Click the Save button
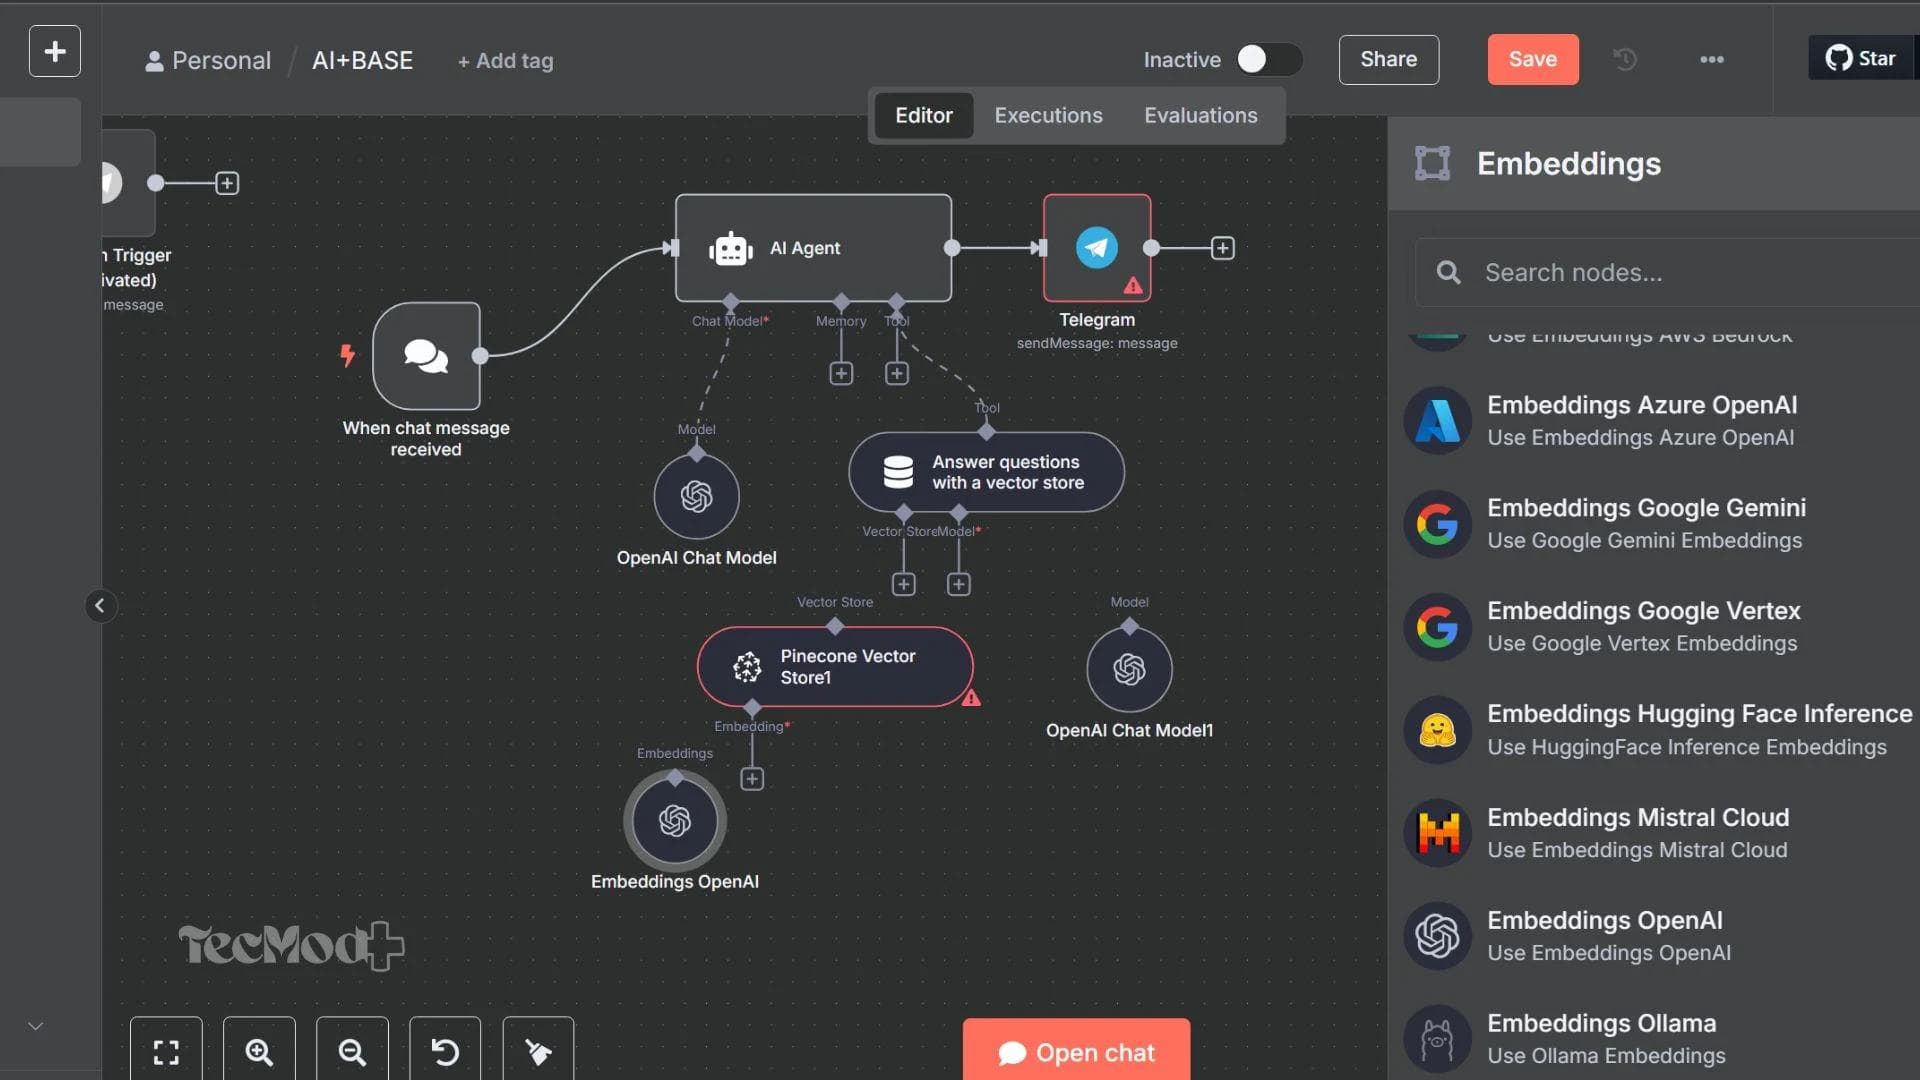Viewport: 1920px width, 1080px height. tap(1533, 59)
